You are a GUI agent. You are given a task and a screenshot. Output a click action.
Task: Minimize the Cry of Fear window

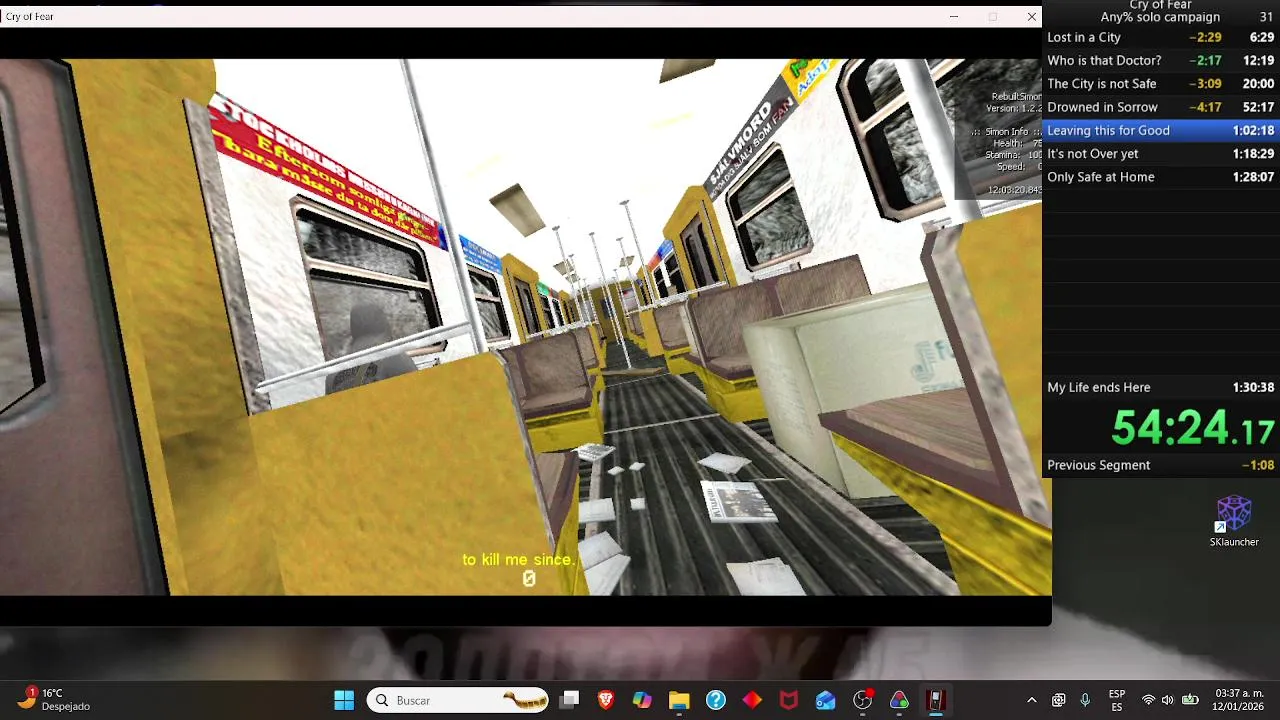click(953, 16)
